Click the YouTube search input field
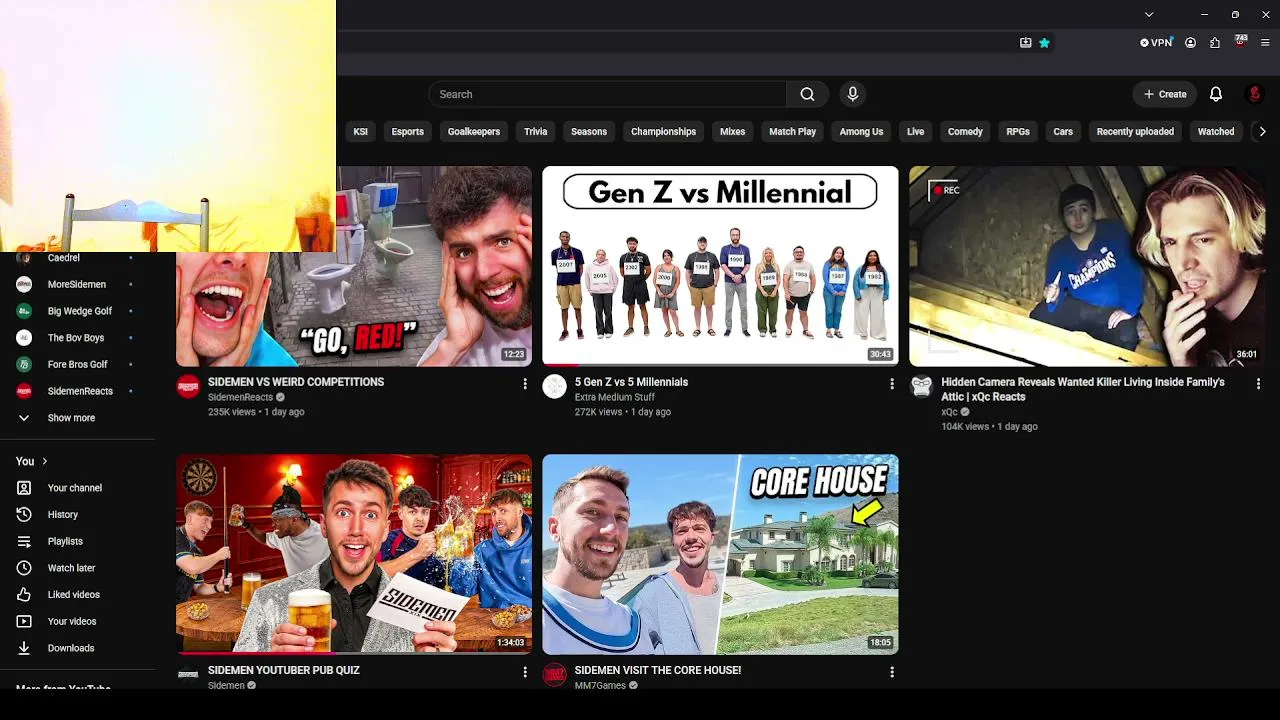Image resolution: width=1280 pixels, height=720 pixels. coord(608,94)
